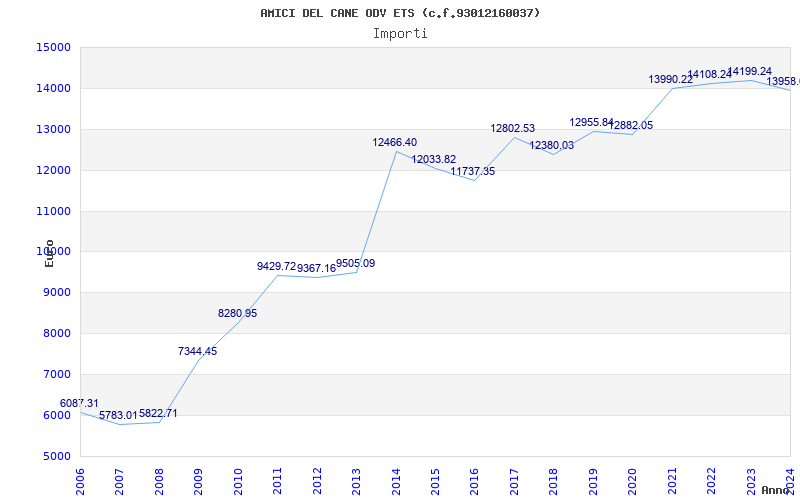Click the 13000 y-axis tick label
The image size is (800, 500).
click(x=53, y=130)
